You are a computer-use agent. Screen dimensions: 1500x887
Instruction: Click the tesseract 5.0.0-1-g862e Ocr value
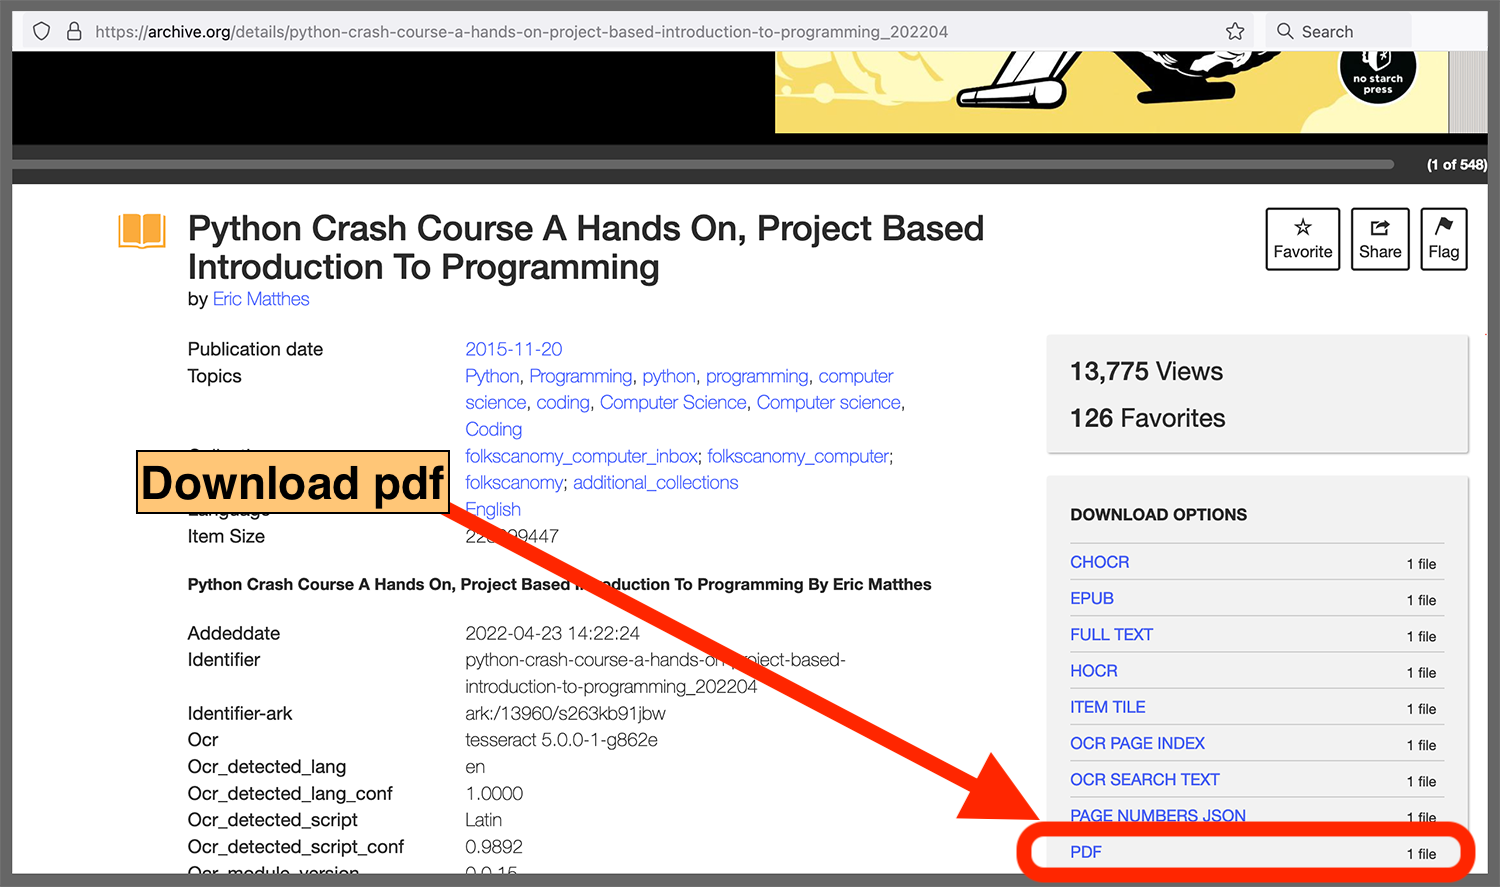coord(561,740)
